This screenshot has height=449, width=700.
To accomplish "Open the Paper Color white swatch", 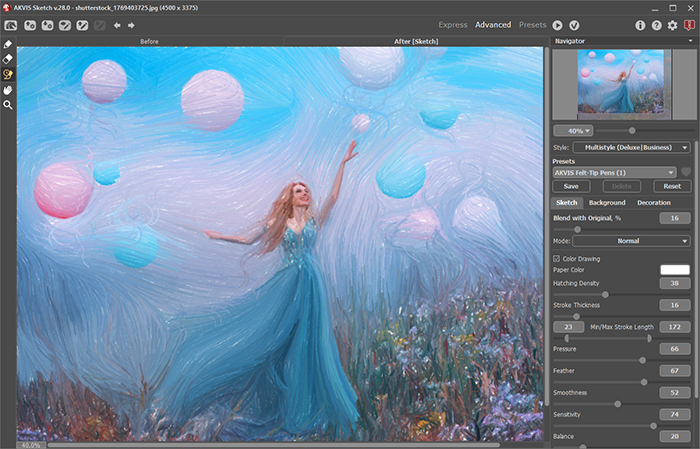I will tap(675, 269).
